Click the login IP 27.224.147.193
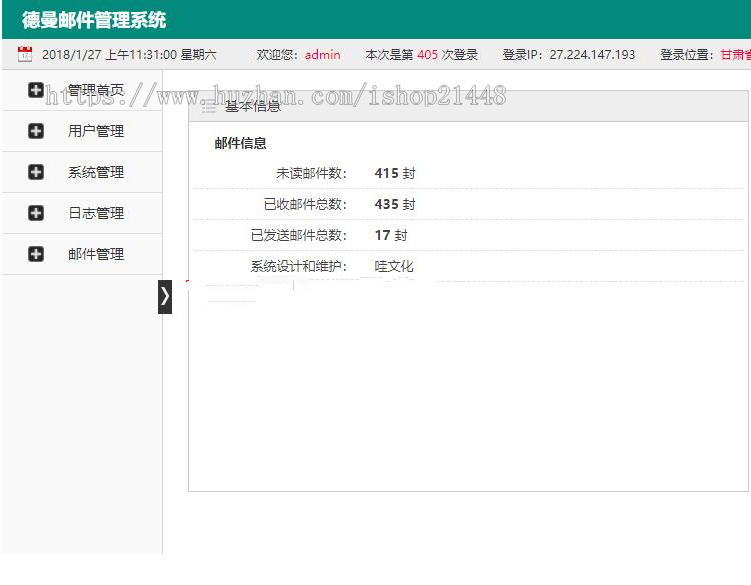Screen dimensions: 751x585 point(592,55)
